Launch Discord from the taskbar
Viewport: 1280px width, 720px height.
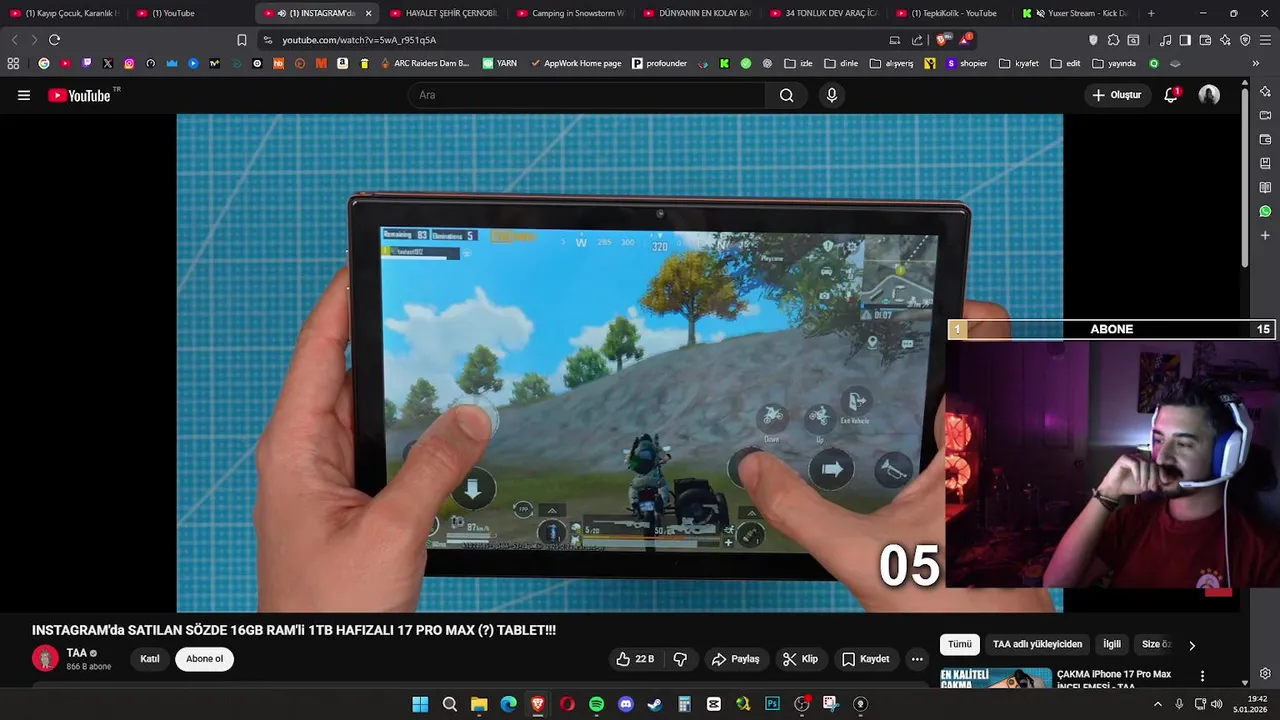626,704
